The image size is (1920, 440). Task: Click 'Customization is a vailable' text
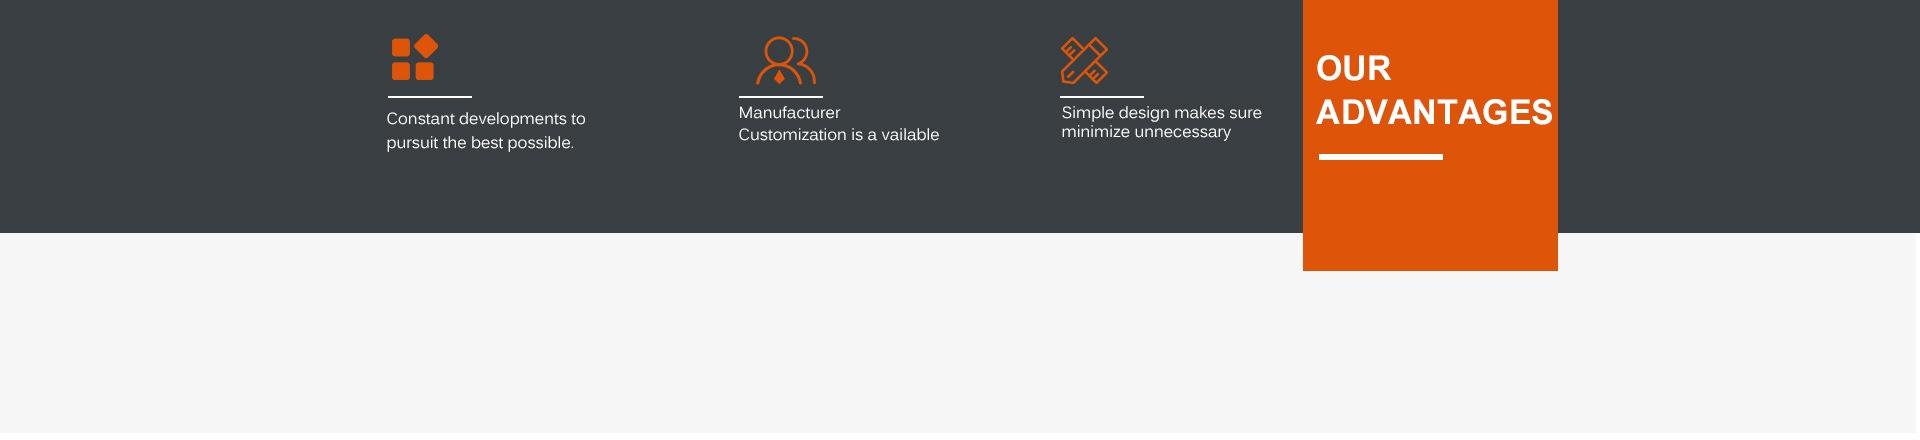click(838, 135)
